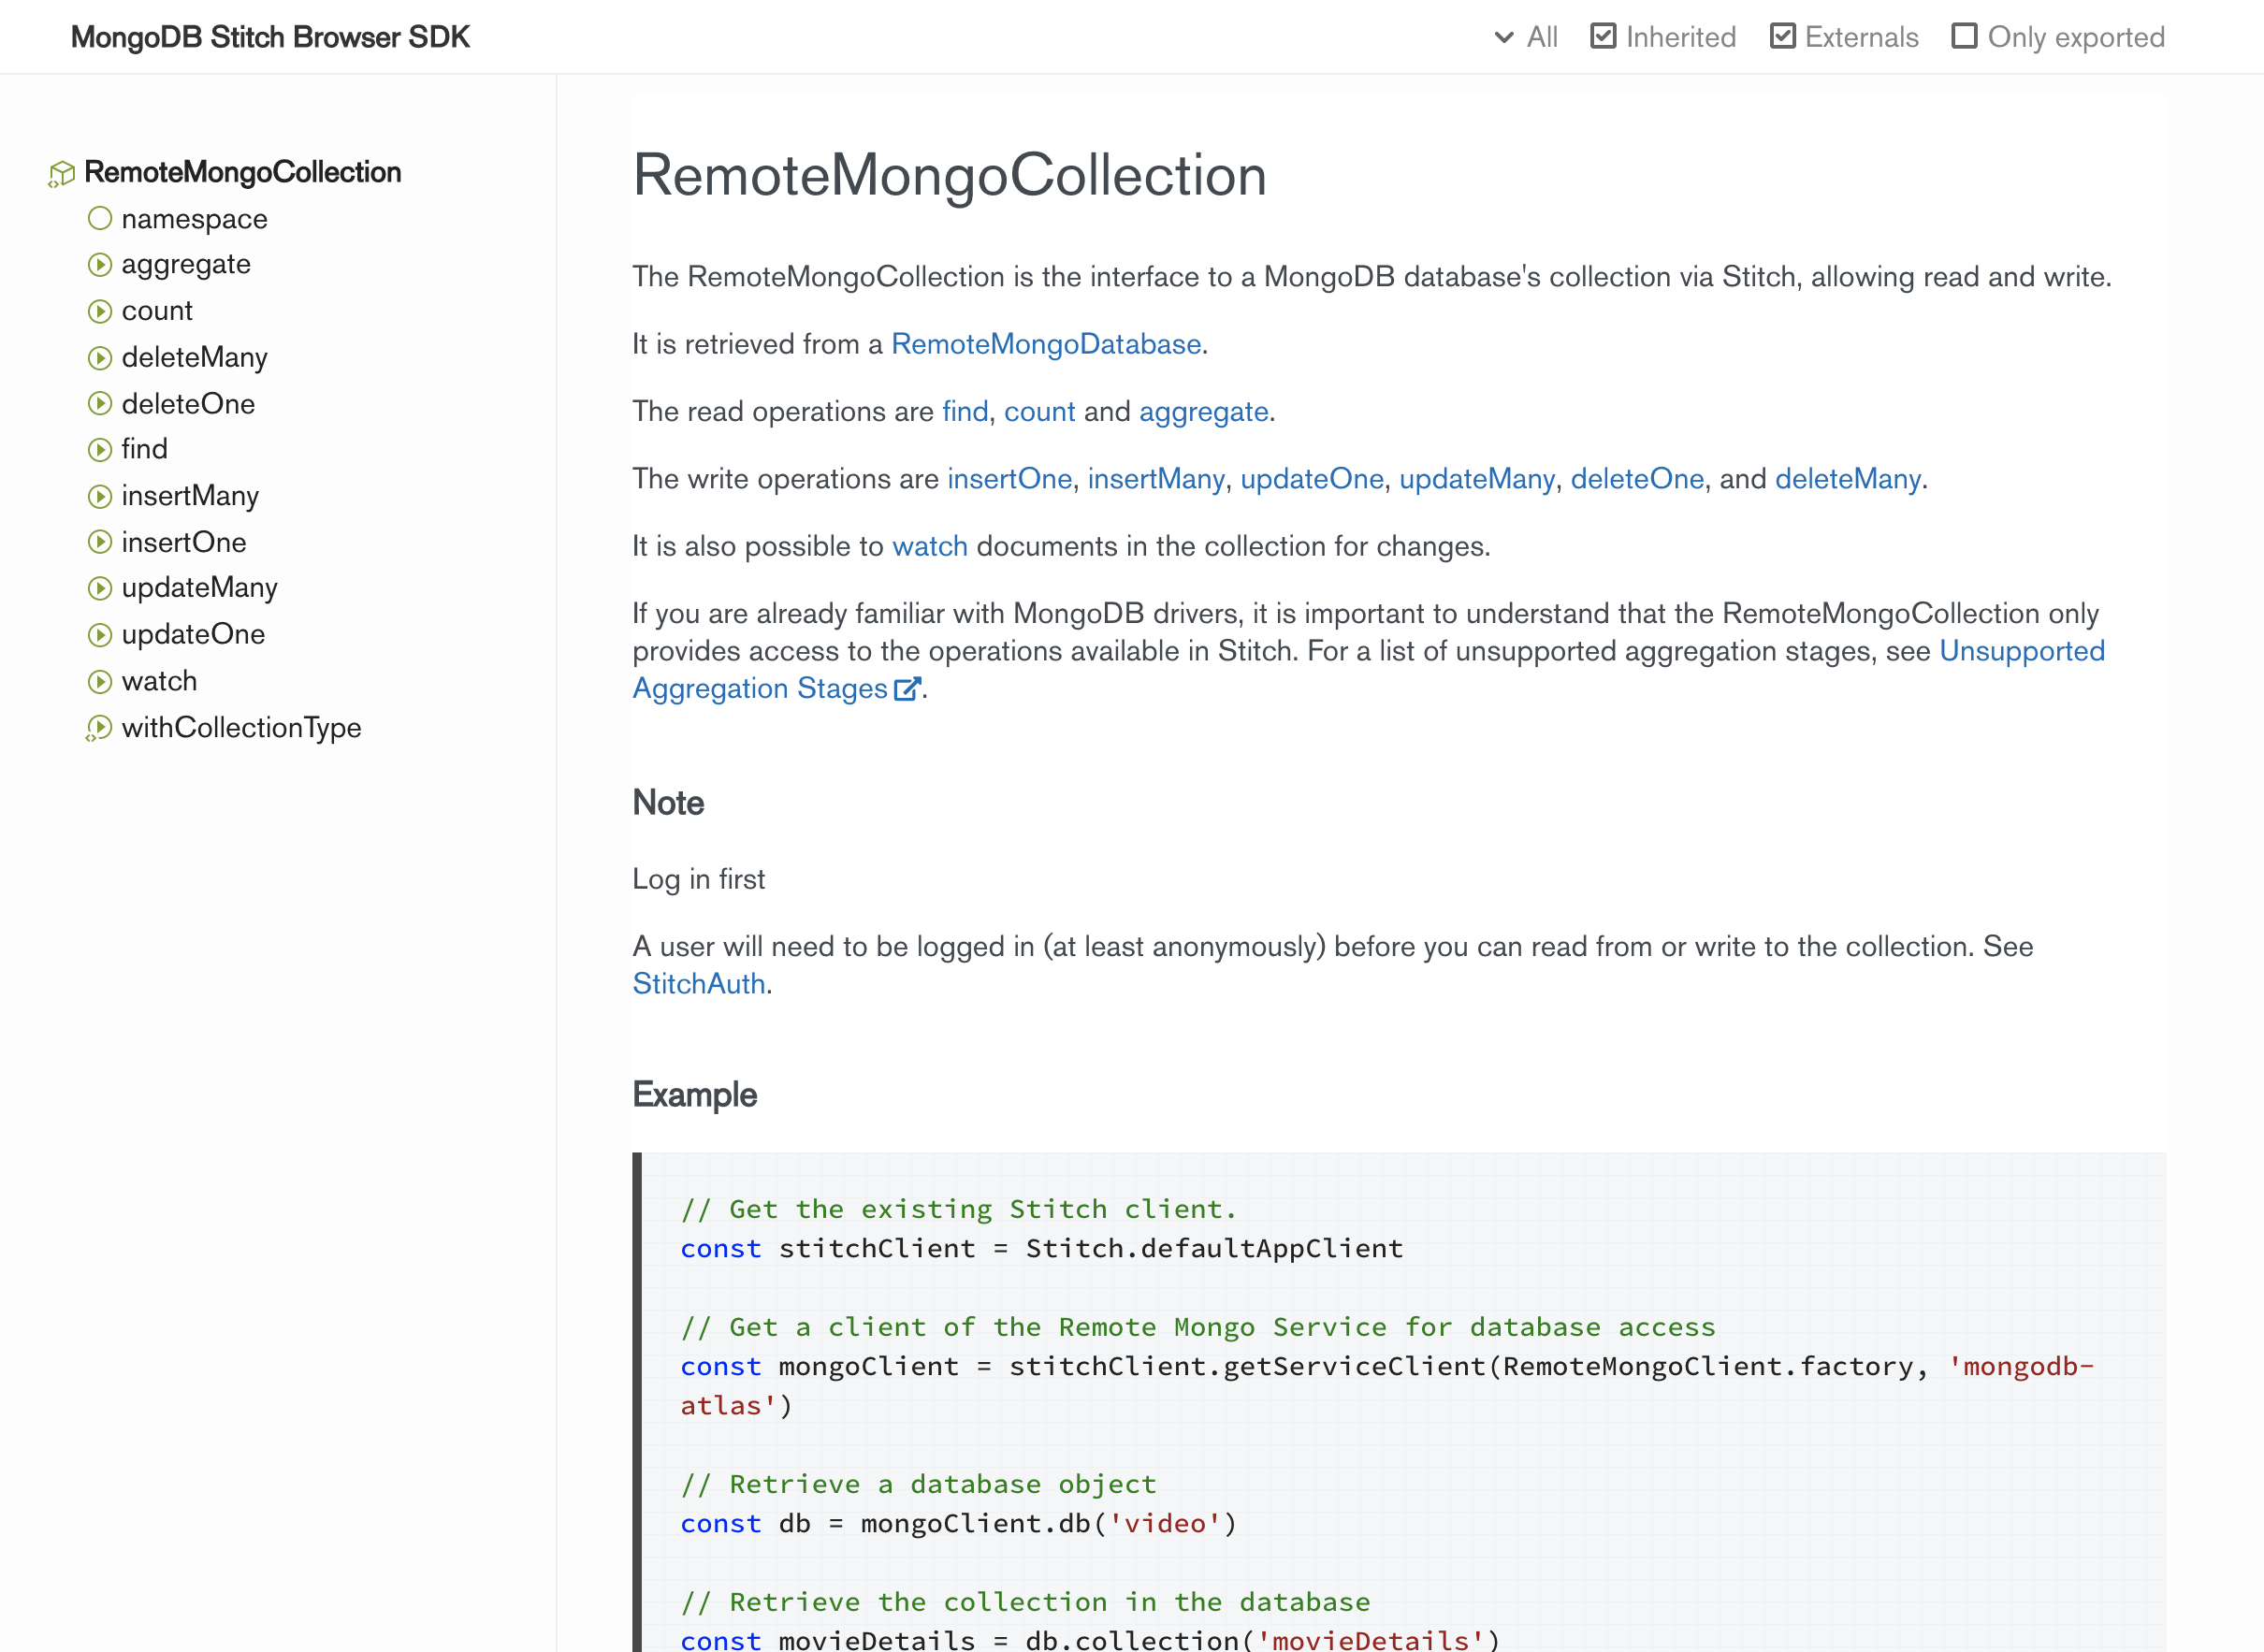Go to MongoDB Stitch Browser SDK home
This screenshot has height=1652, width=2264.
(x=270, y=37)
